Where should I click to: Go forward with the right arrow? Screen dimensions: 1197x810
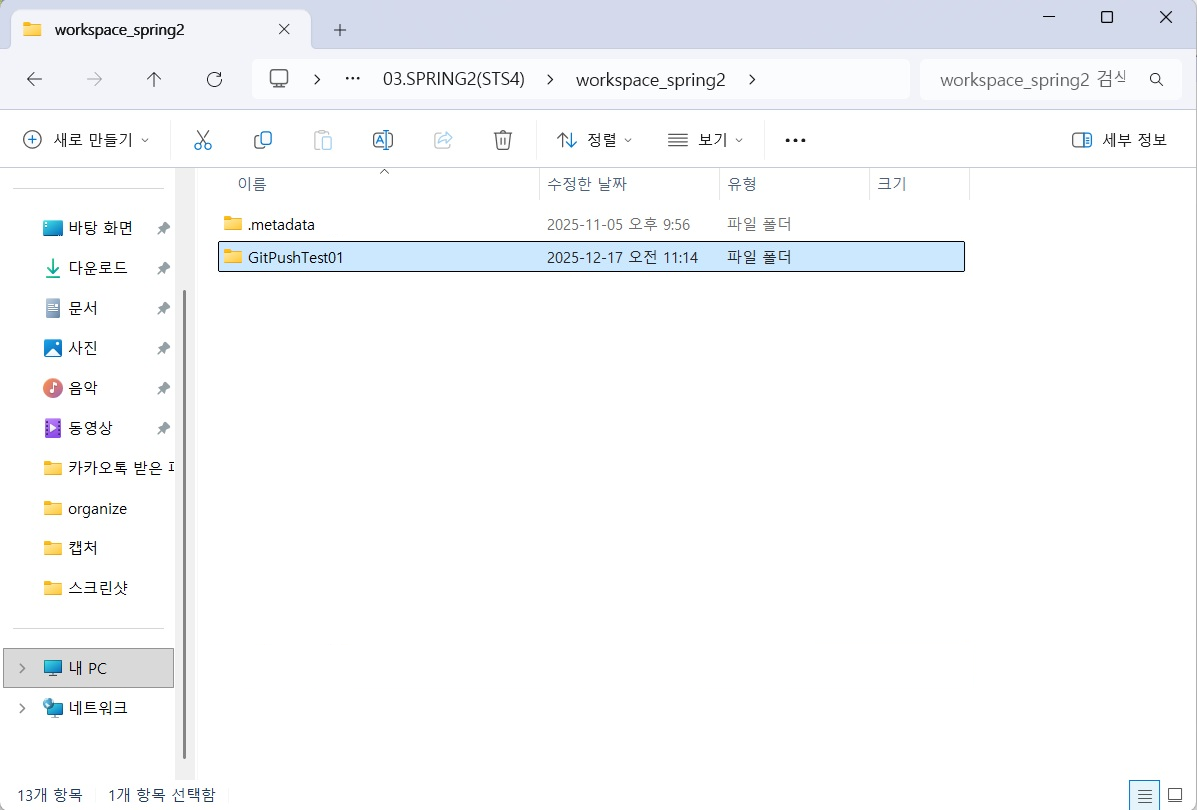coord(95,79)
